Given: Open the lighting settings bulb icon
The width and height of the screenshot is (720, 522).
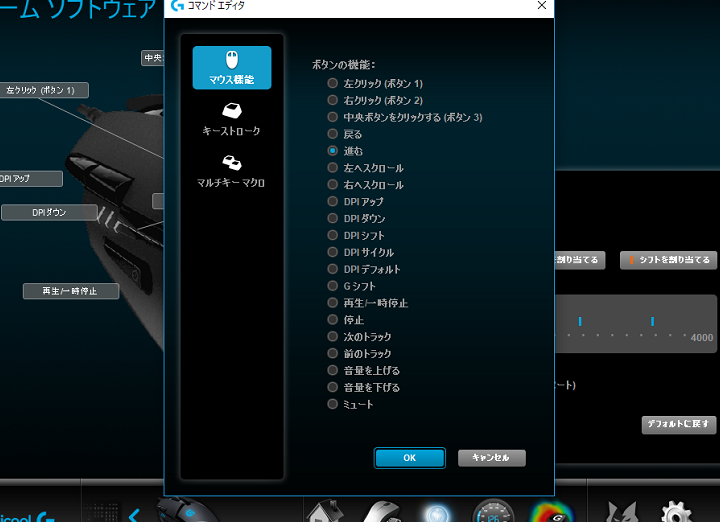Looking at the screenshot, I should (x=436, y=512).
